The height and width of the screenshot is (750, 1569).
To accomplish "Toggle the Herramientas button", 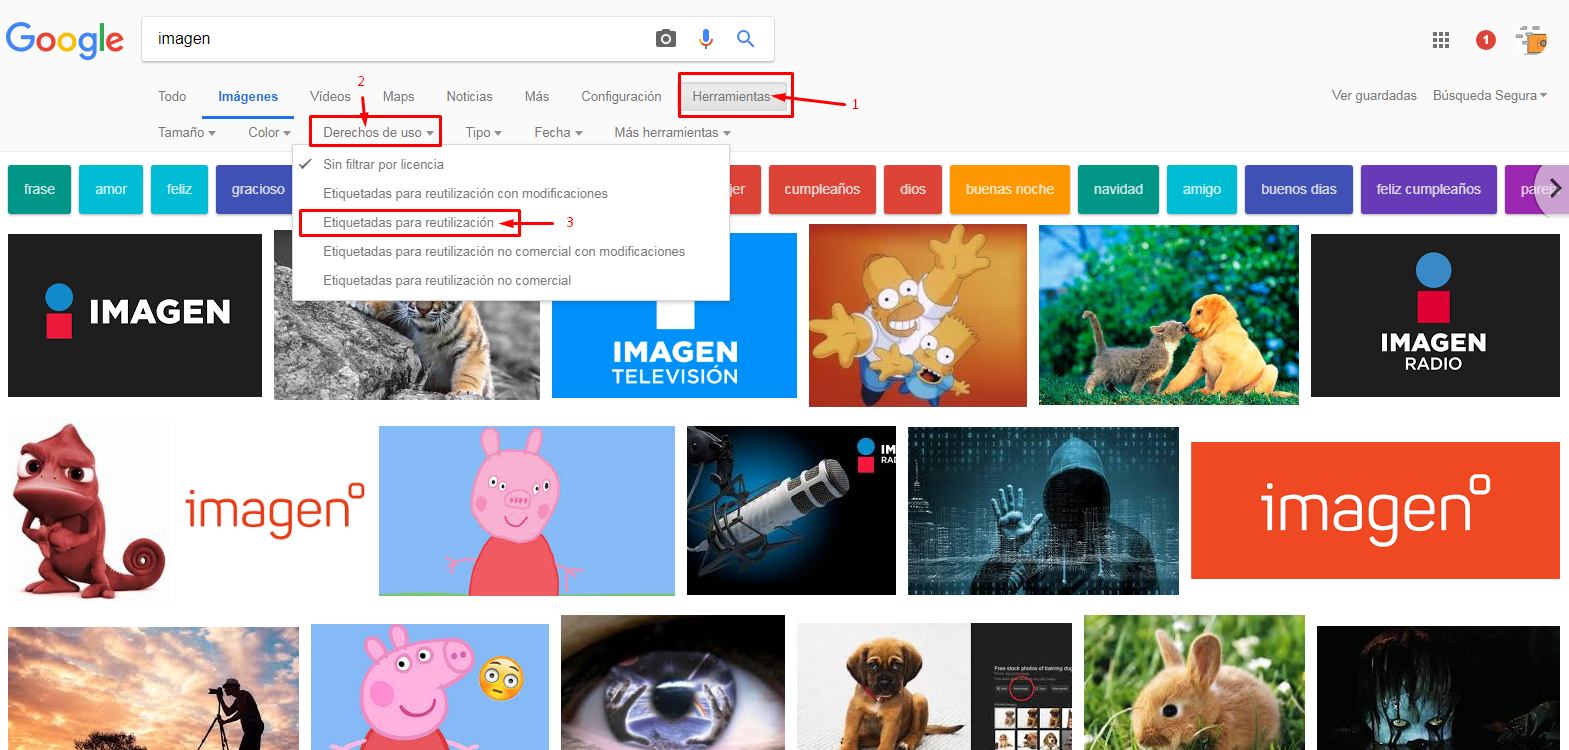I will [x=736, y=96].
